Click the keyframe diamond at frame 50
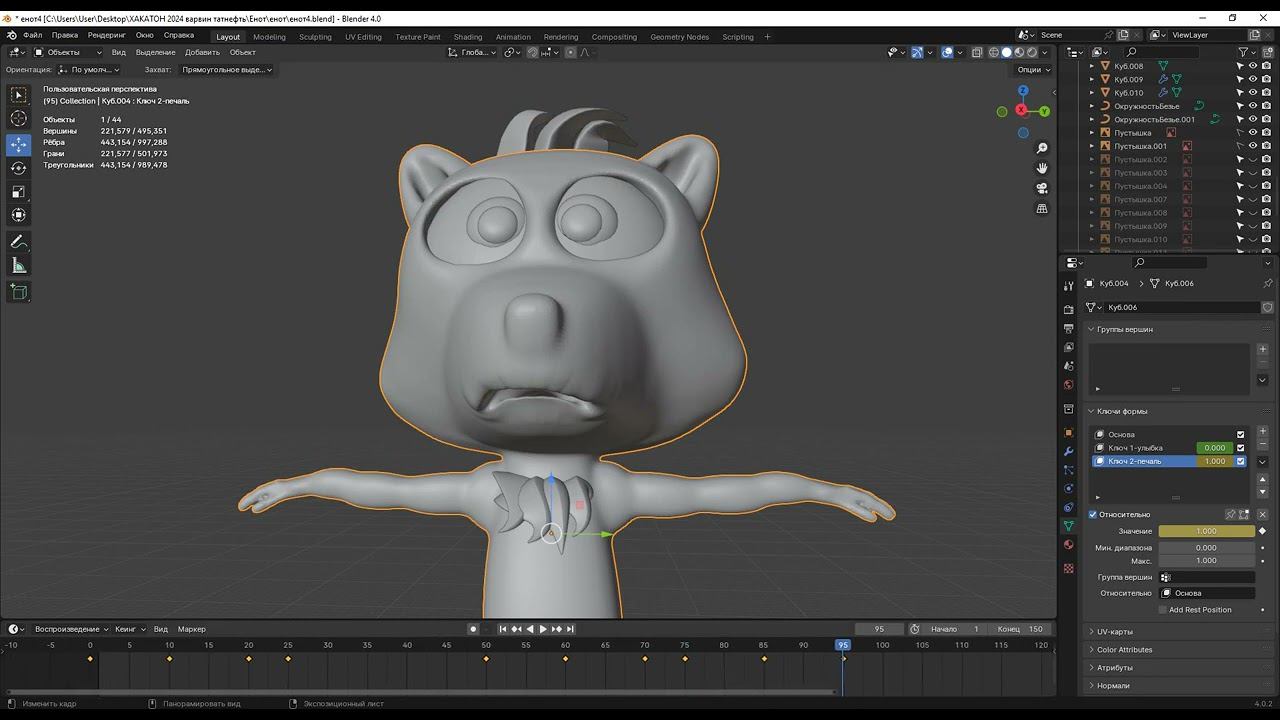Image resolution: width=1280 pixels, height=720 pixels. coord(486,659)
